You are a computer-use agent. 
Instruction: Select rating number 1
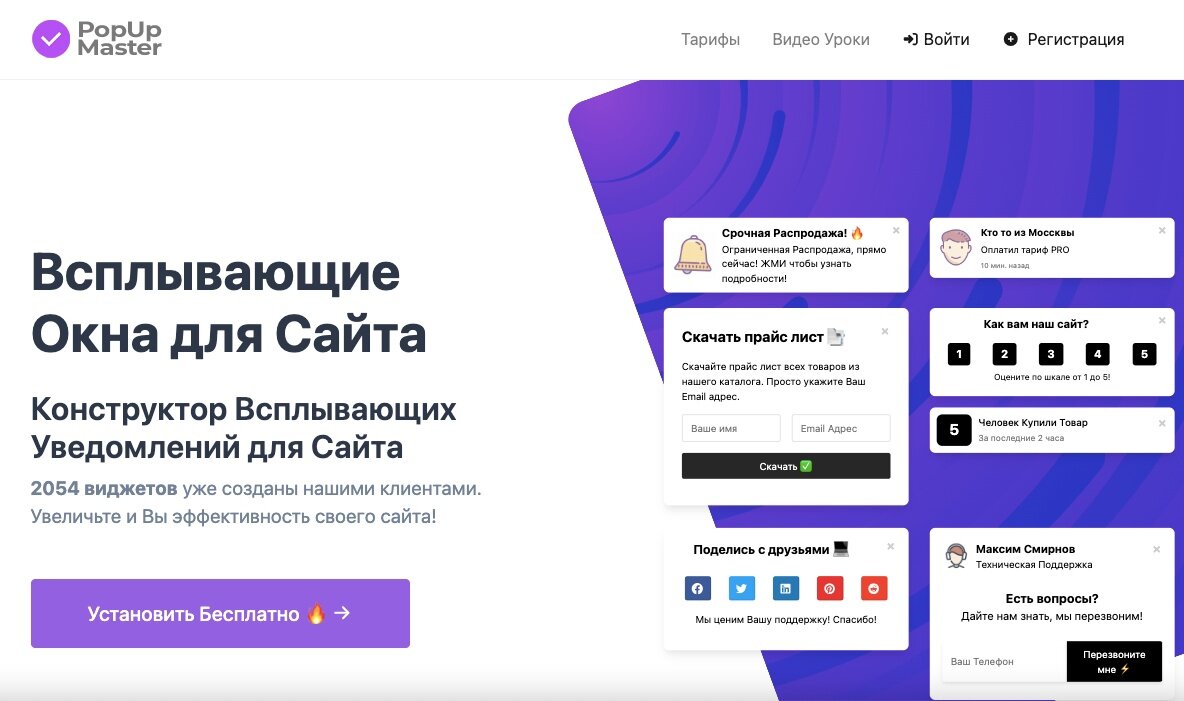959,354
